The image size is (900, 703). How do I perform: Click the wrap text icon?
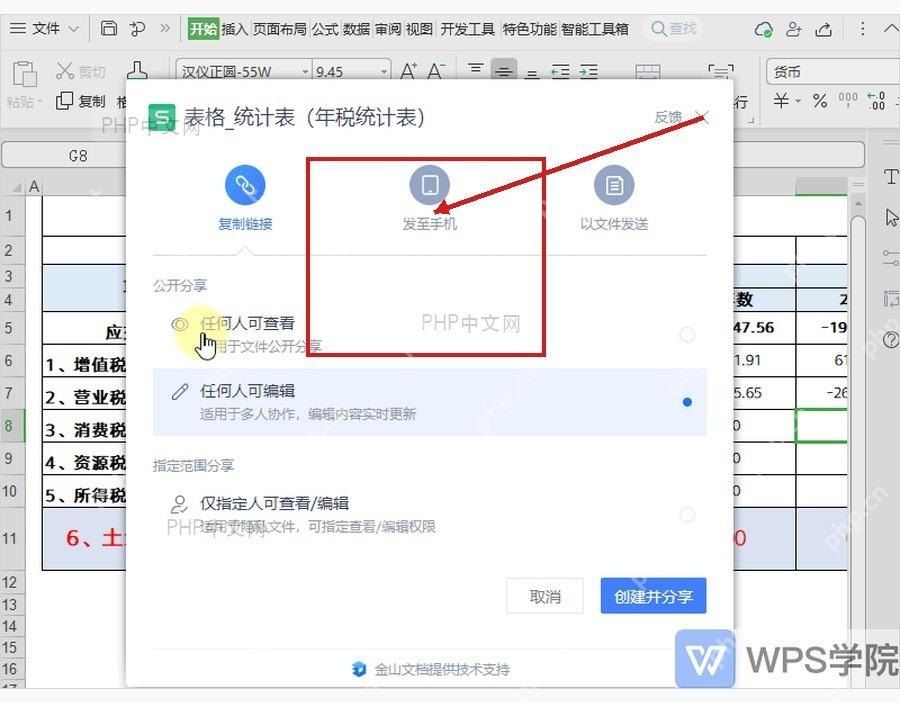point(721,72)
